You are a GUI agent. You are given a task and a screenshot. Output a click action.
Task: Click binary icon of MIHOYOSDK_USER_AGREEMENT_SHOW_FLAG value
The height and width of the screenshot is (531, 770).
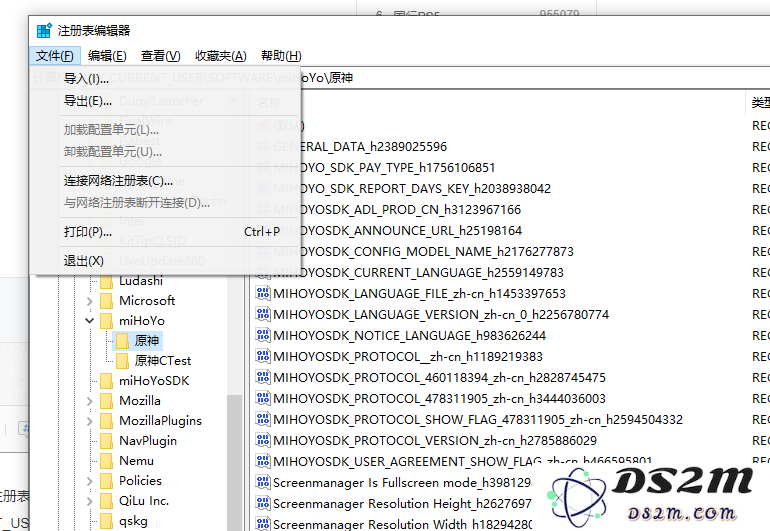tap(263, 461)
